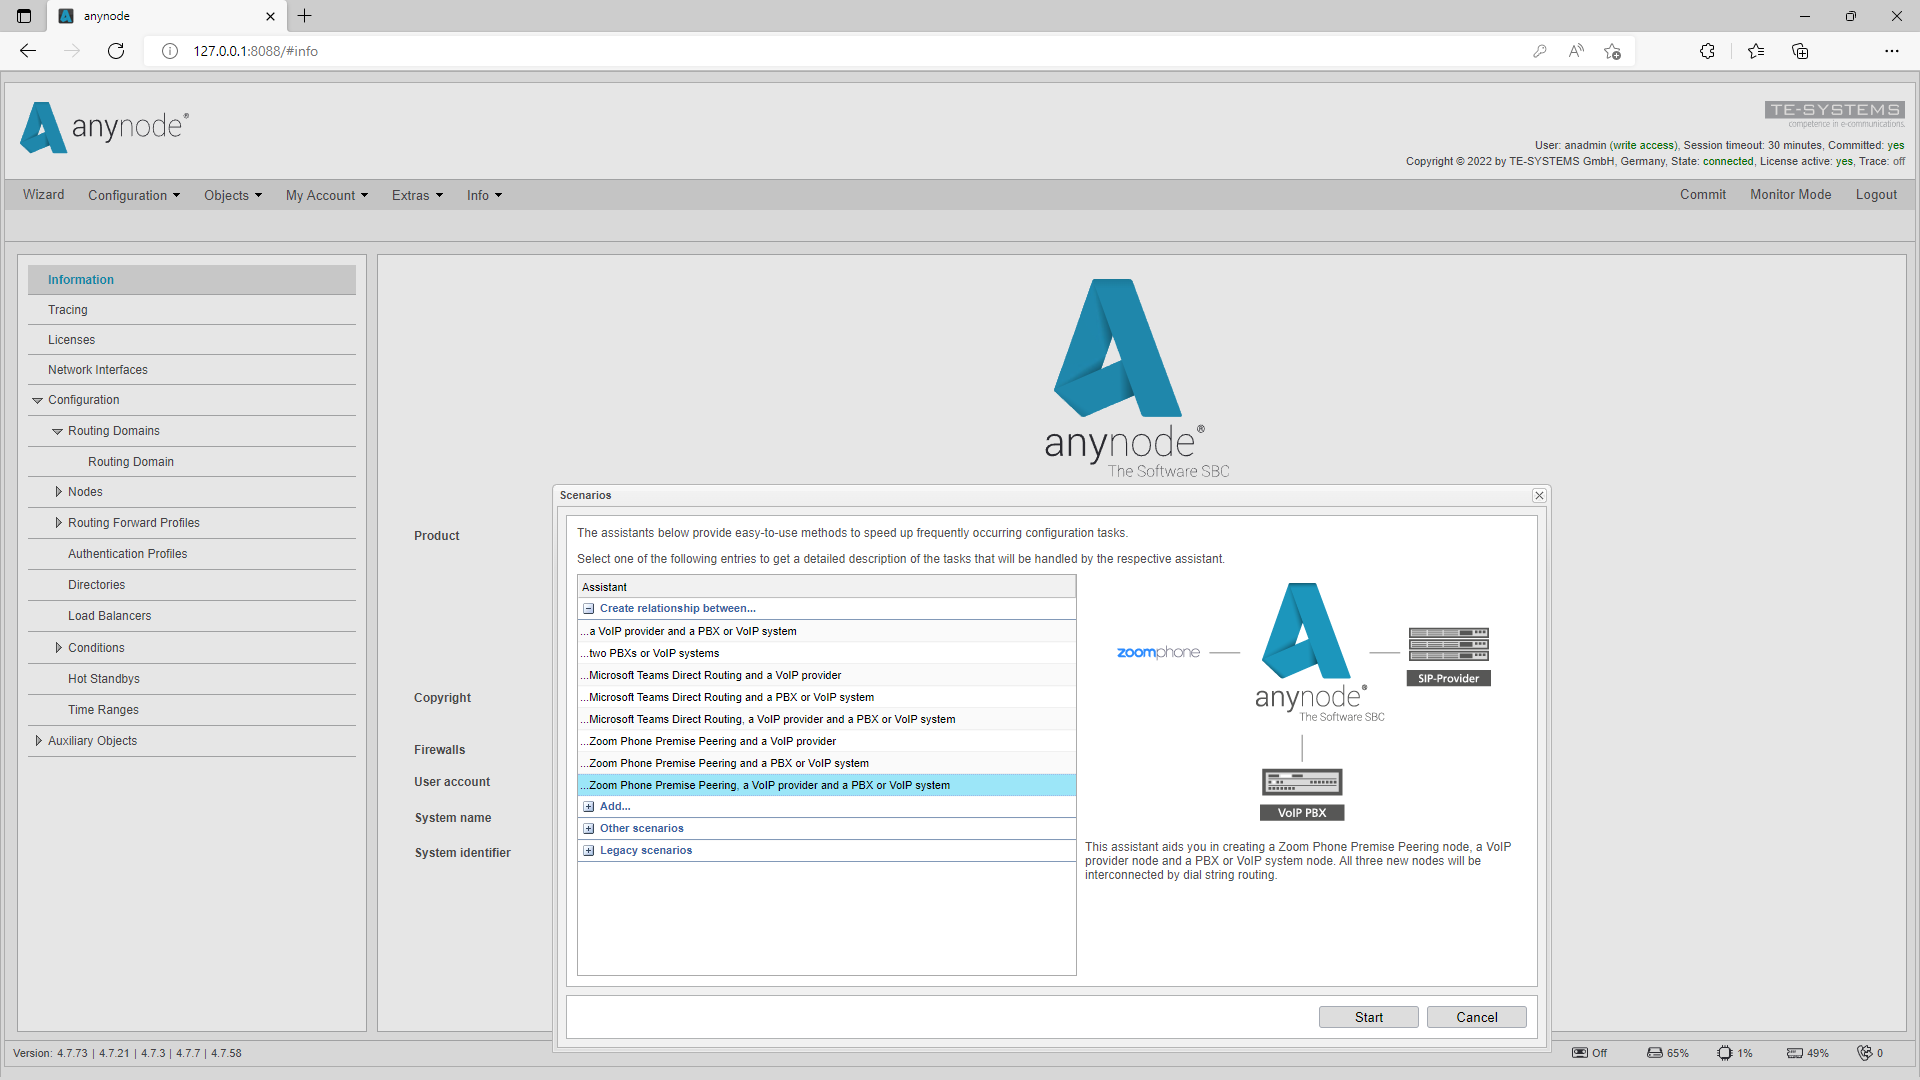1920x1080 pixels.
Task: Click the Read aloud icon
Action: (1576, 51)
